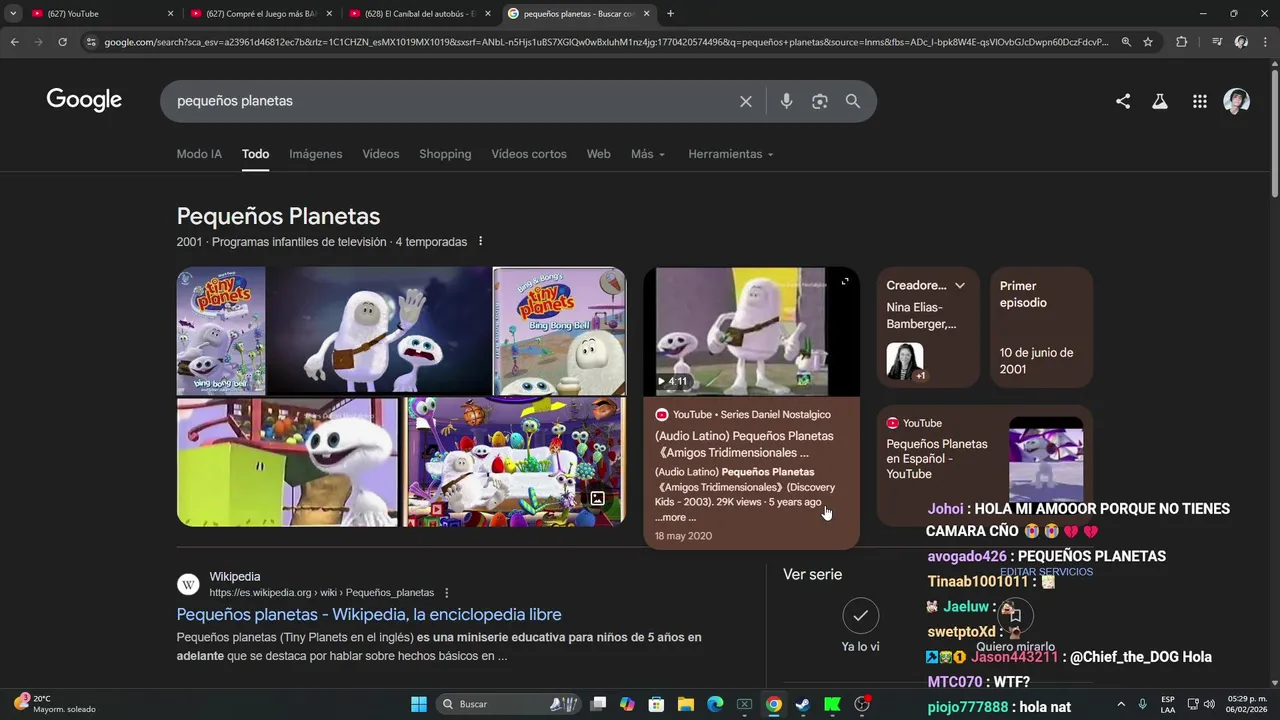The image size is (1280, 720).
Task: Open the 'Bing Bong Bell' tiny planets image
Action: click(x=559, y=331)
